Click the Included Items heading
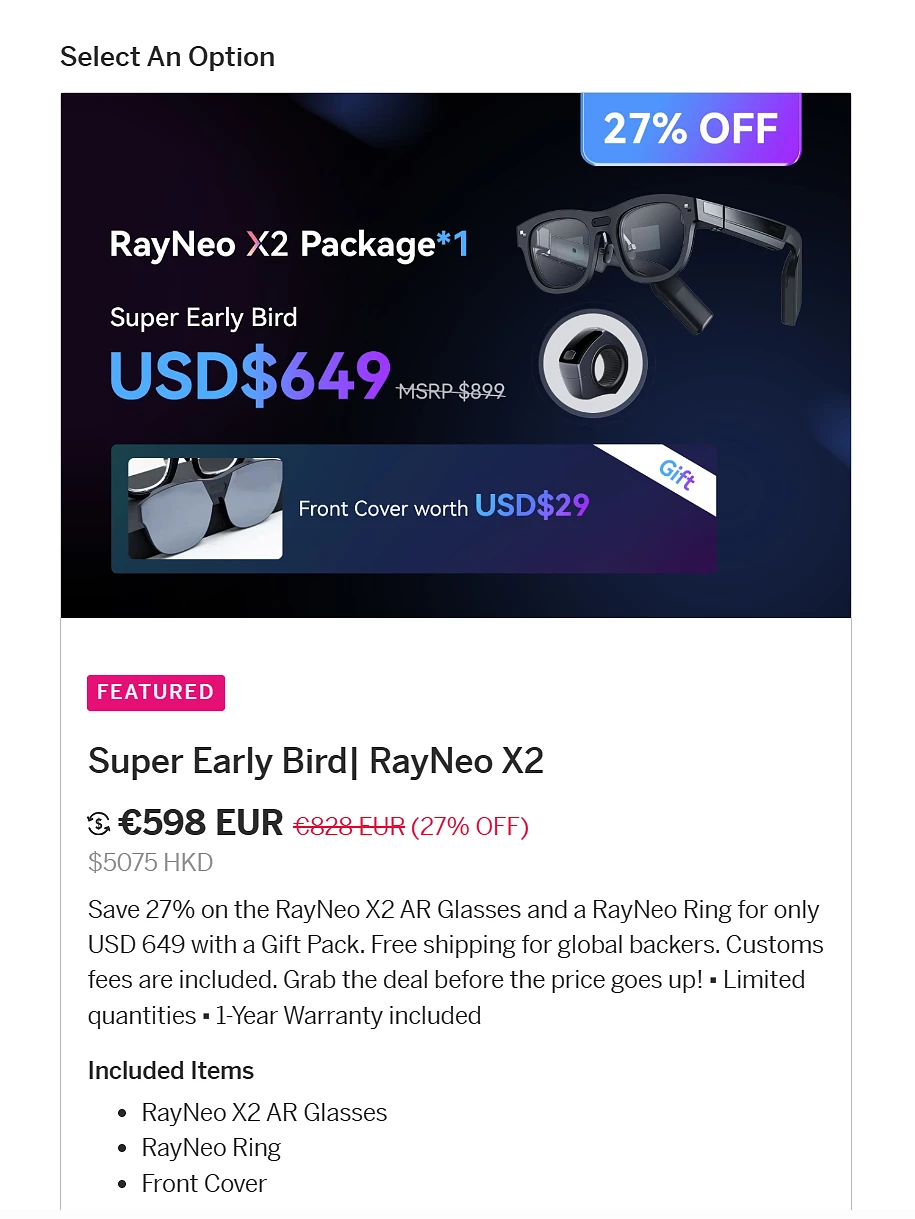This screenshot has width=915, height=1219. click(171, 1070)
